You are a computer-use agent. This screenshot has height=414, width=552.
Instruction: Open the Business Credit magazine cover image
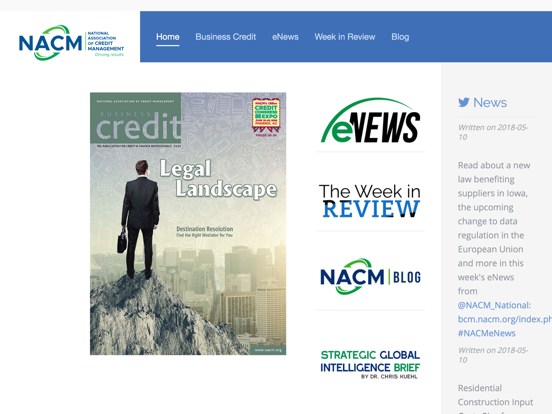[188, 224]
